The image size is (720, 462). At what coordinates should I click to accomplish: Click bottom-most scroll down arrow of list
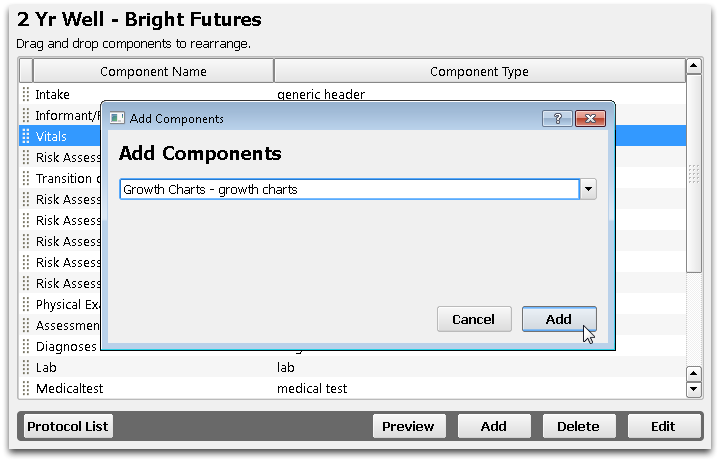[693, 389]
